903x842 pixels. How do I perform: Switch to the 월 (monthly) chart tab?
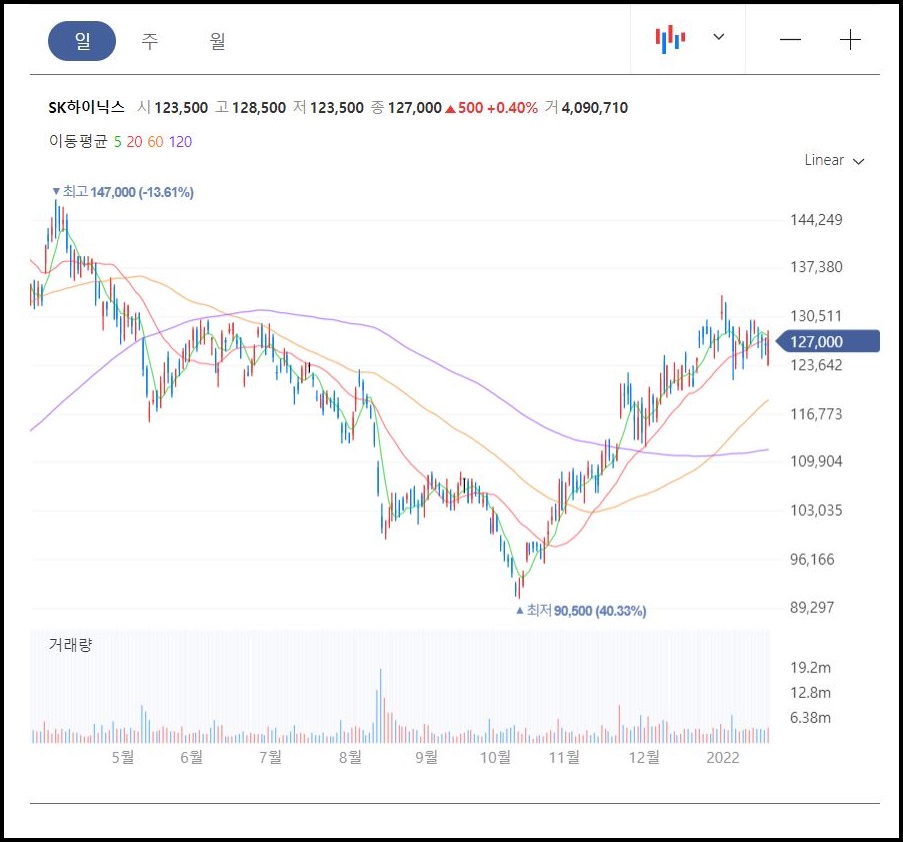click(x=217, y=41)
